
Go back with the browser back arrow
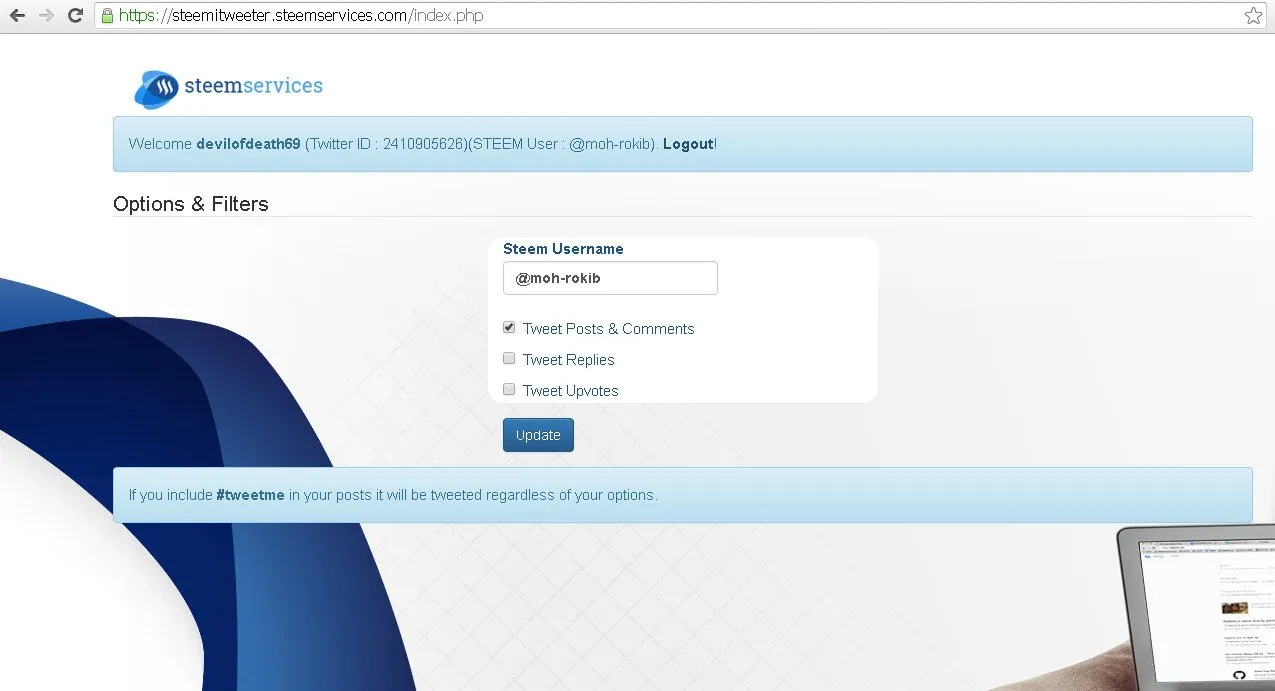click(17, 16)
